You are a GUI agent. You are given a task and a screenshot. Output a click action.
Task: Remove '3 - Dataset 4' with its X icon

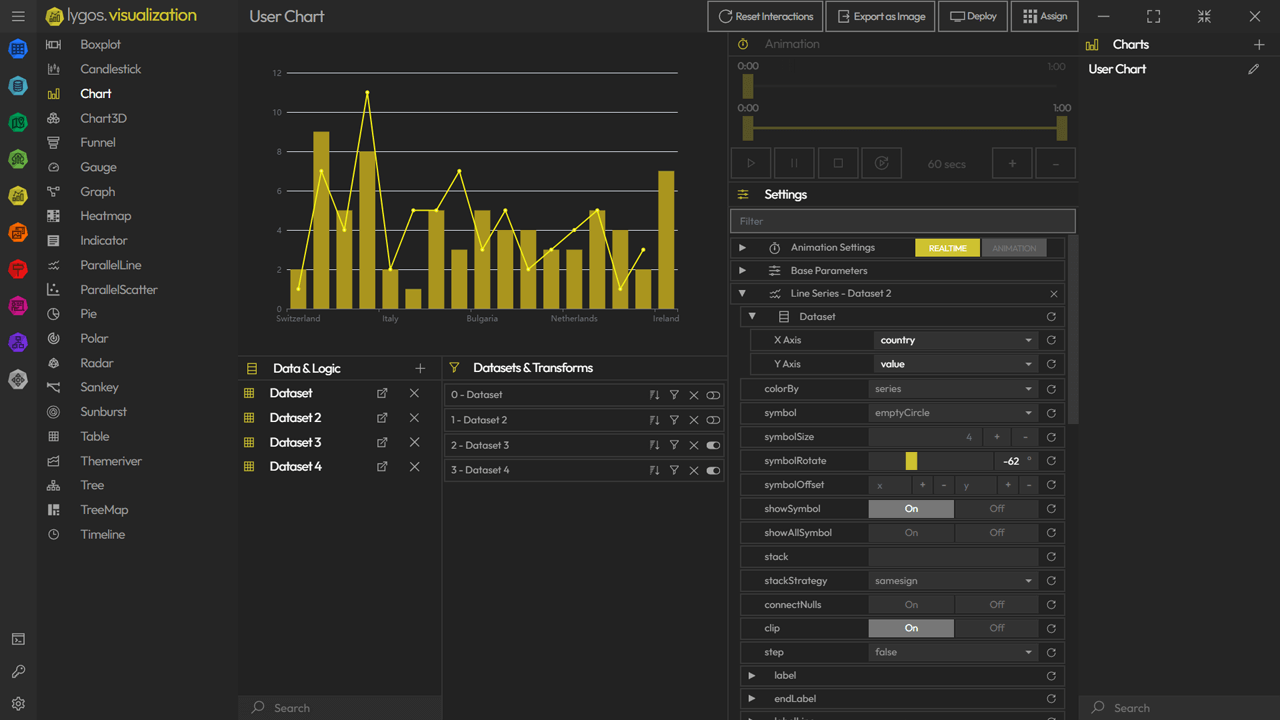click(693, 469)
